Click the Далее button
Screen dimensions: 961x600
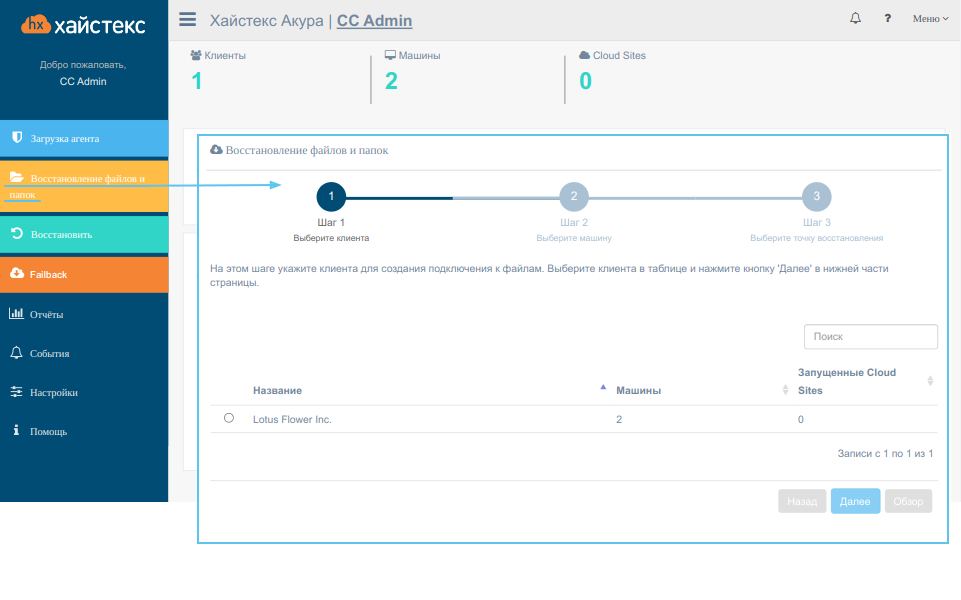point(855,501)
